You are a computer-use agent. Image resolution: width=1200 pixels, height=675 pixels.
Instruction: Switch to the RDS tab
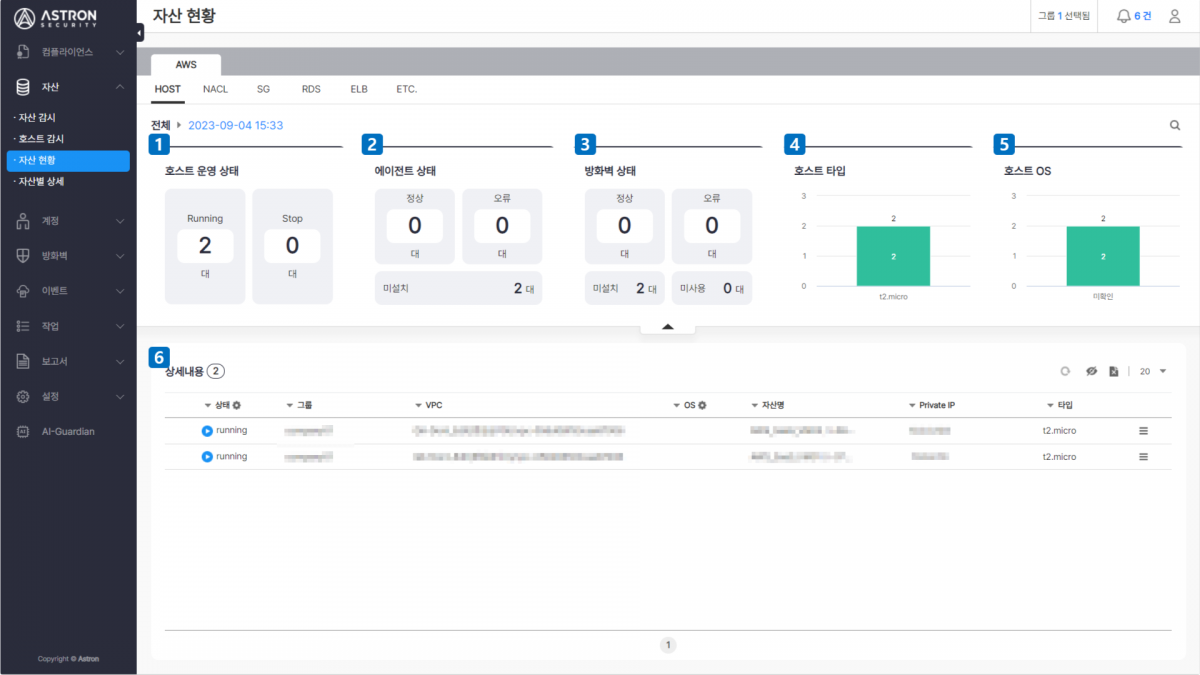pos(311,89)
